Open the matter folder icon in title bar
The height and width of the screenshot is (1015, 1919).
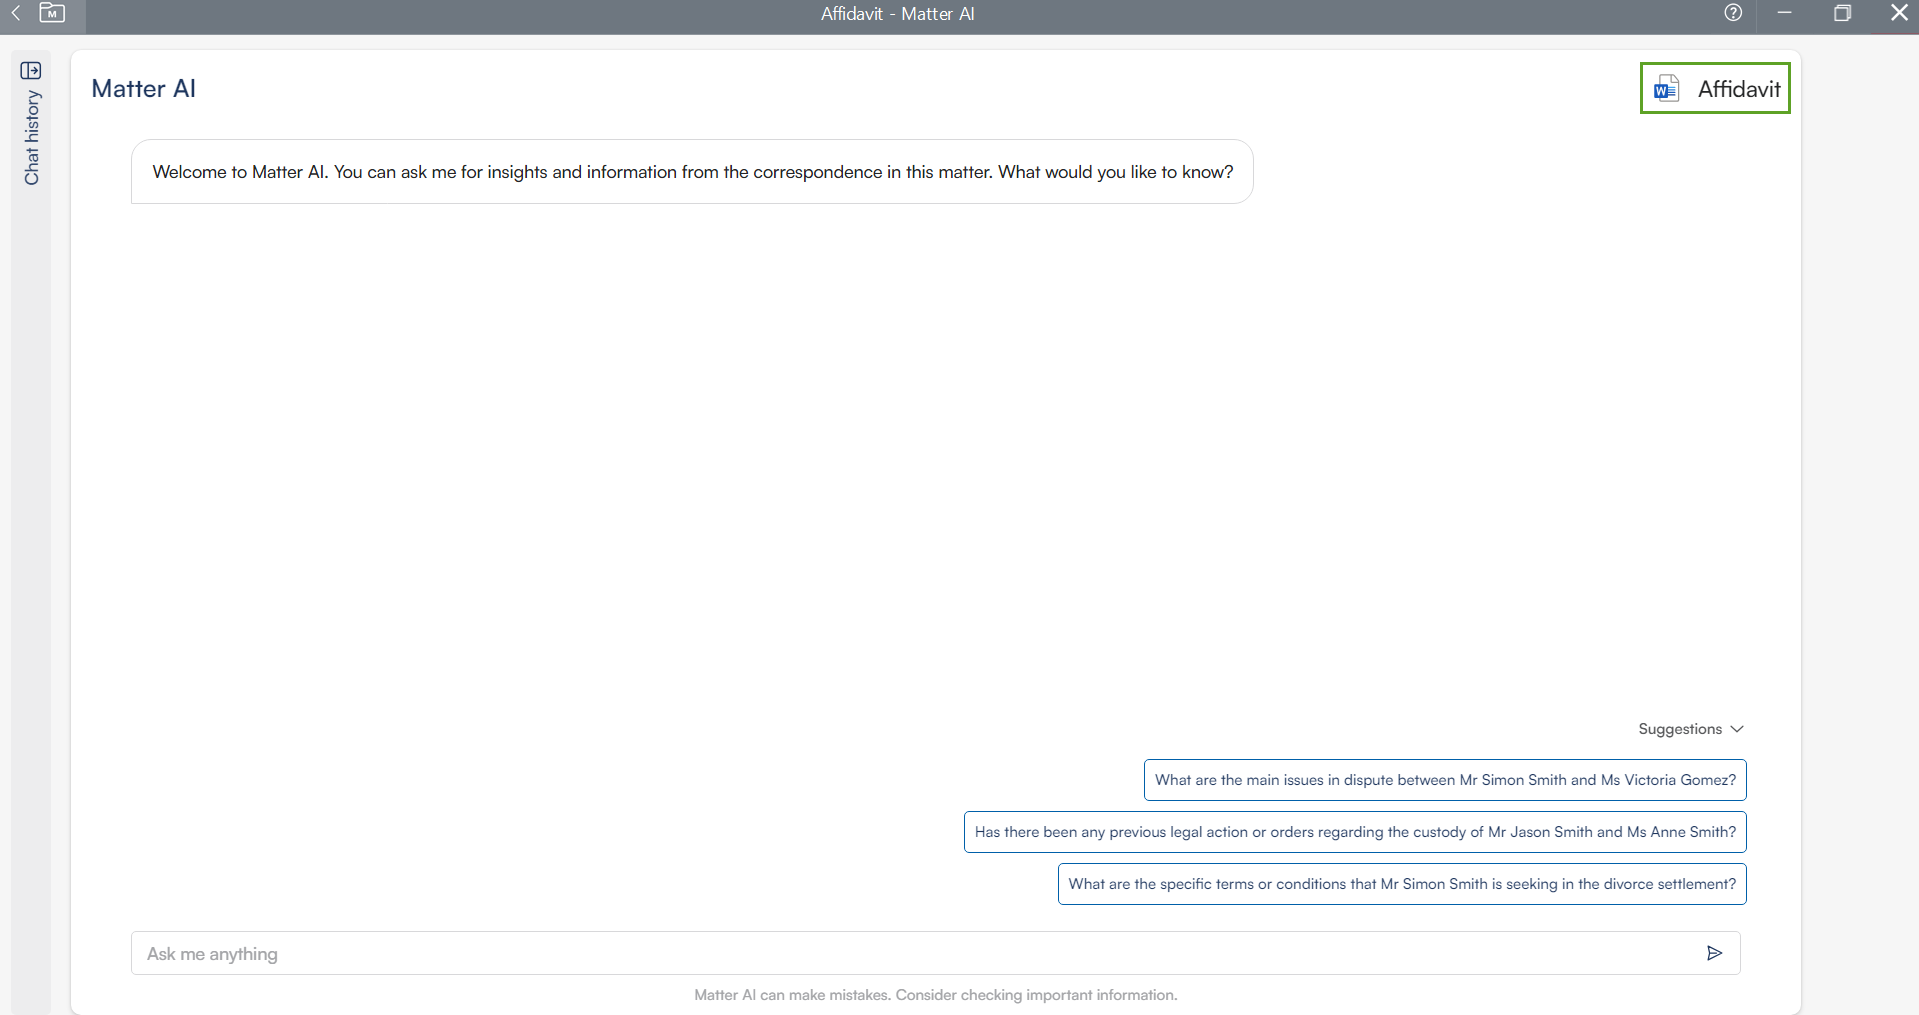(x=52, y=13)
